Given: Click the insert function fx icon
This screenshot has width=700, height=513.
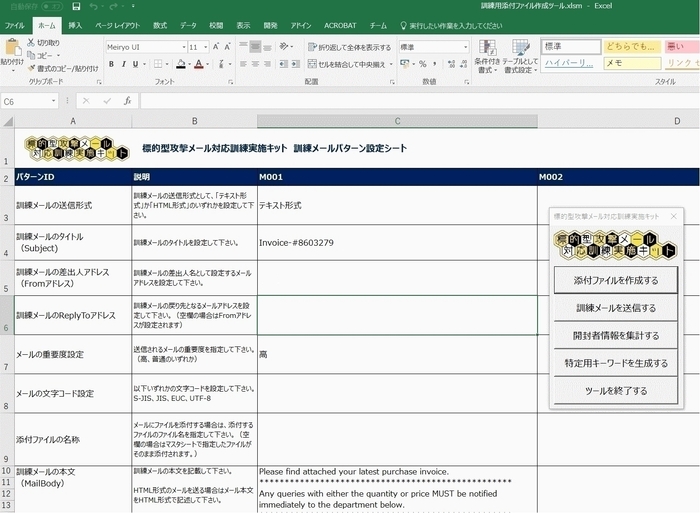Looking at the screenshot, I should pyautogui.click(x=127, y=101).
